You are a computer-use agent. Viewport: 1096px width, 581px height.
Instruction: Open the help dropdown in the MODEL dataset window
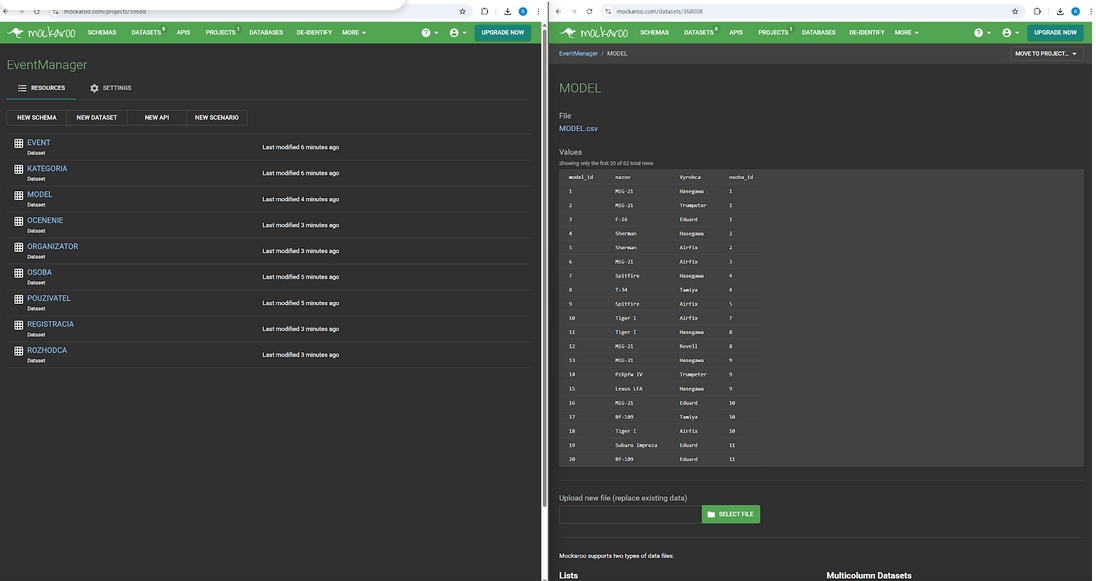(983, 33)
